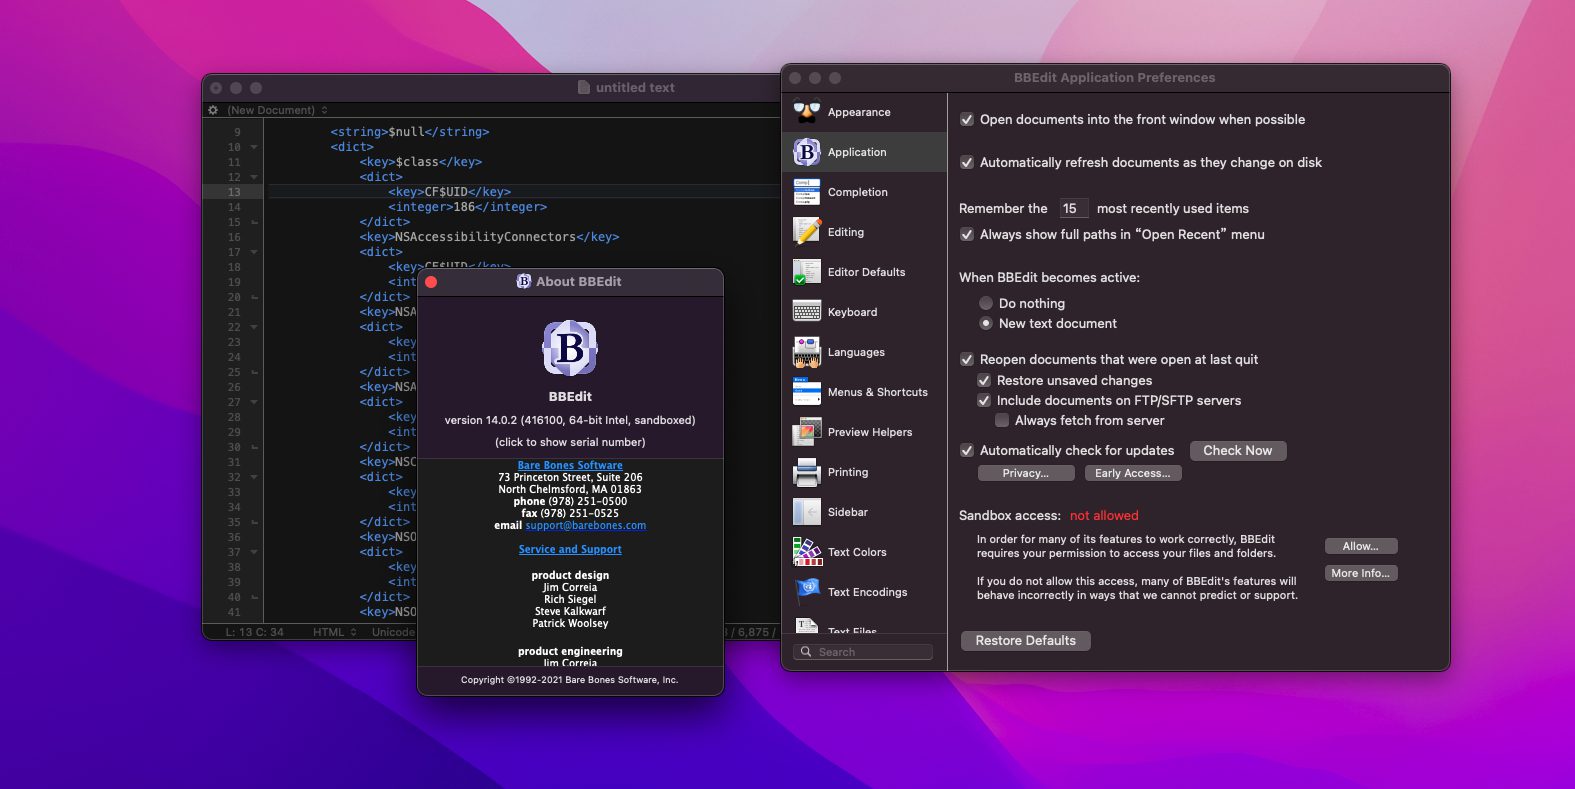Open the New Document navigation popup
1575x789 pixels.
tap(277, 110)
